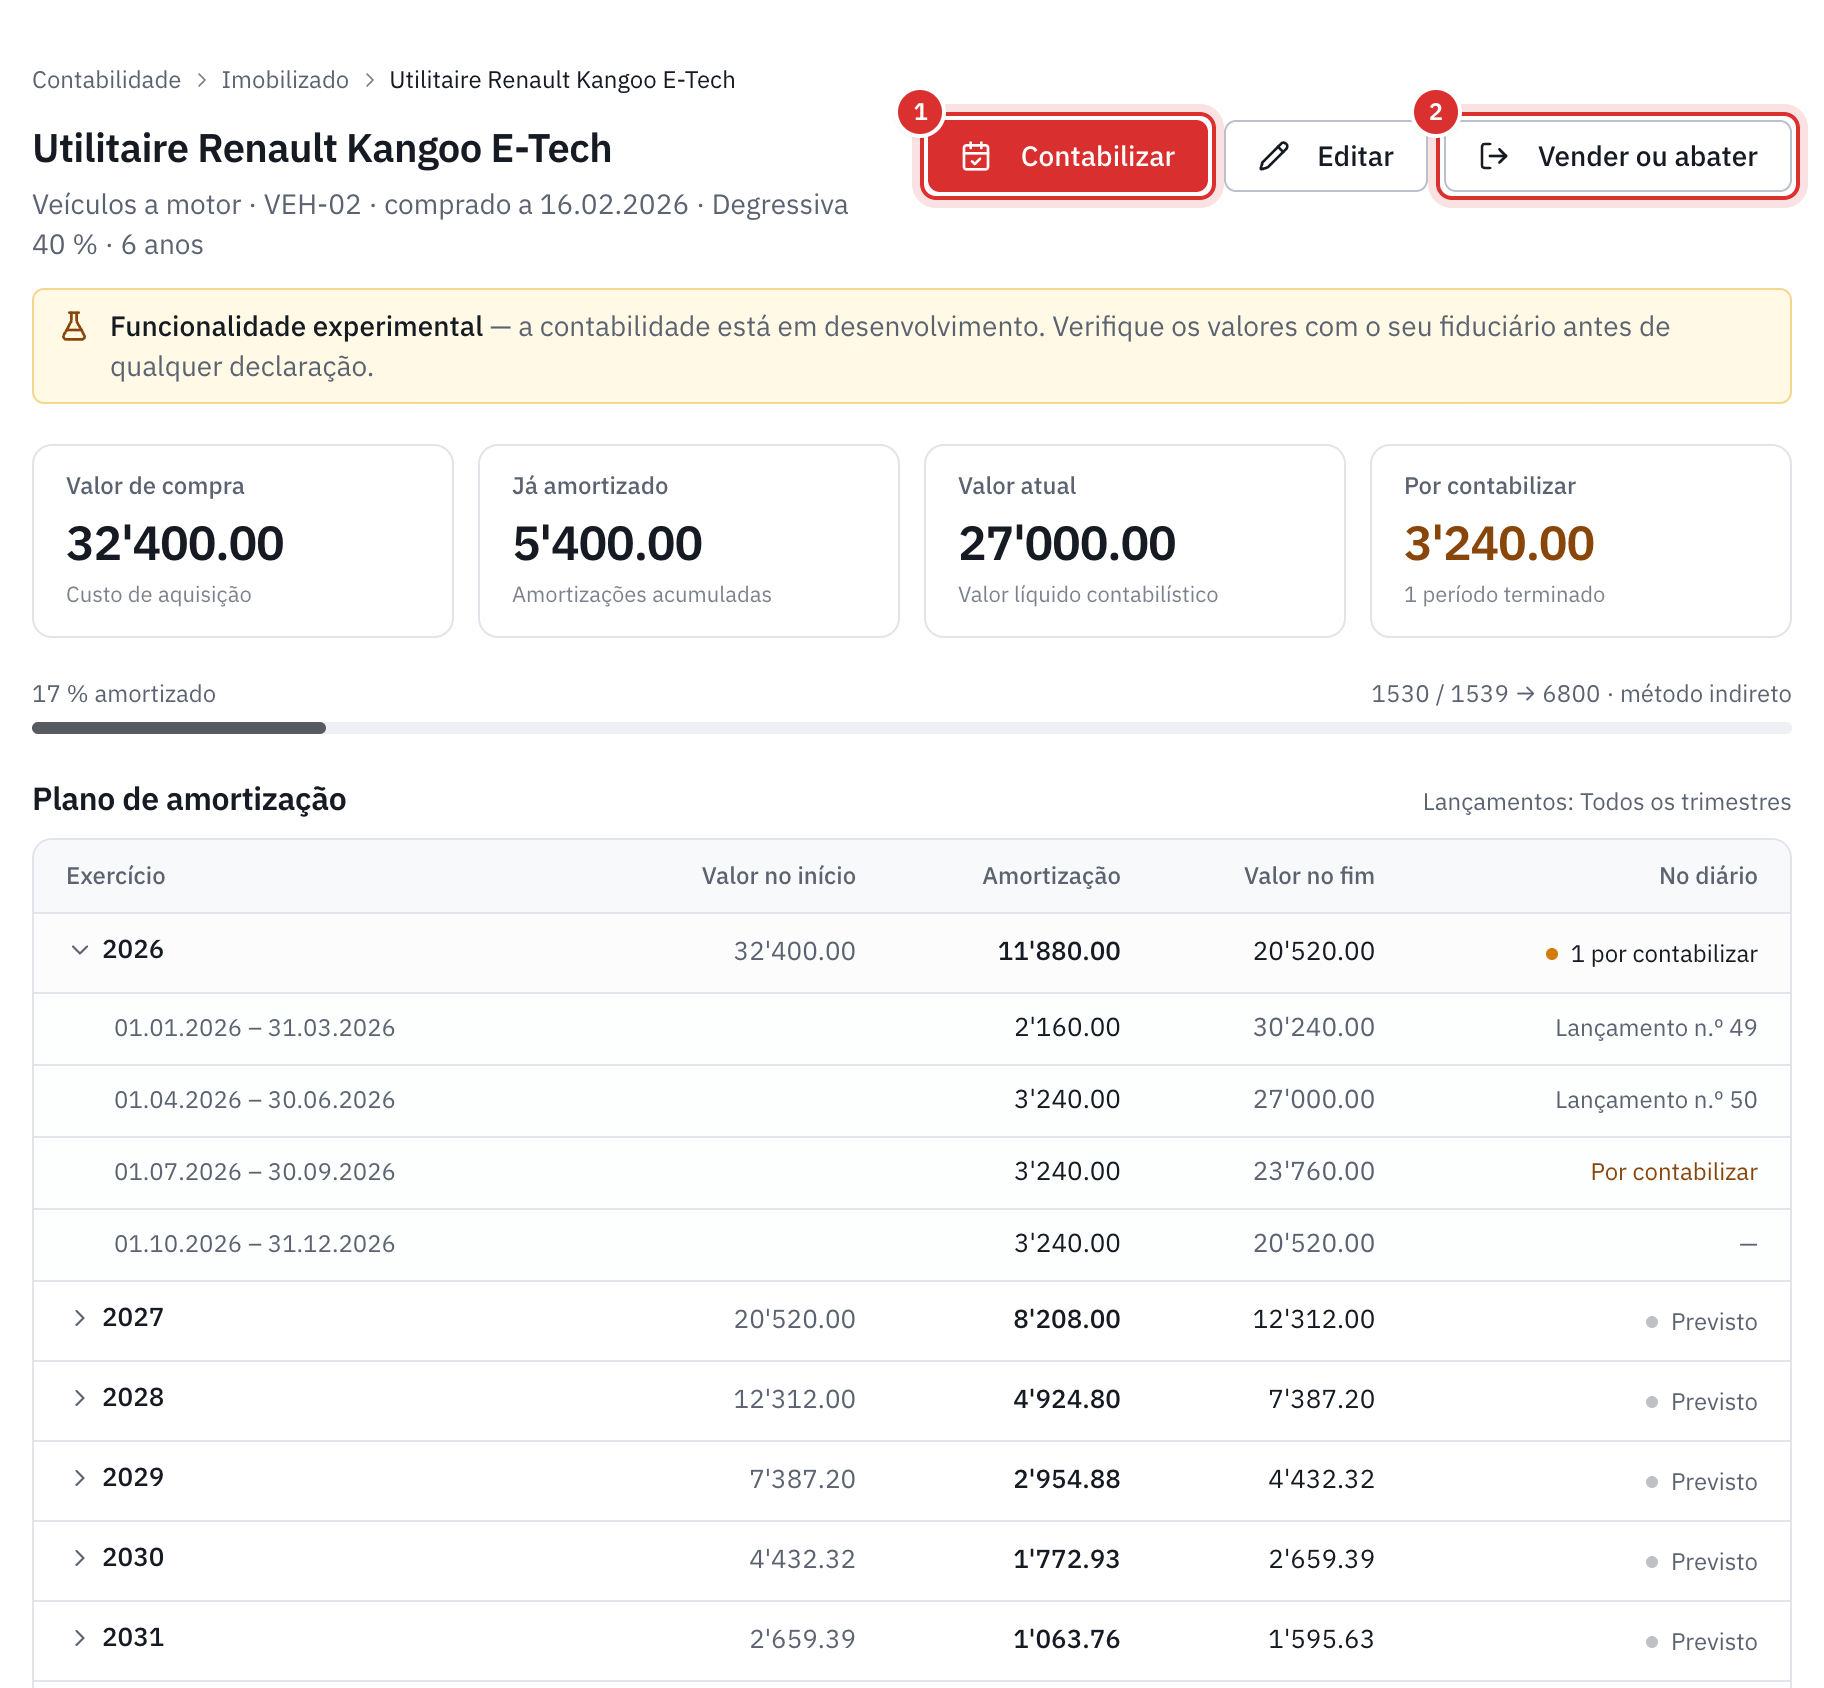Open Lançamento n.º 49 entry
Screen dimensions: 1824x1688
point(1656,1028)
